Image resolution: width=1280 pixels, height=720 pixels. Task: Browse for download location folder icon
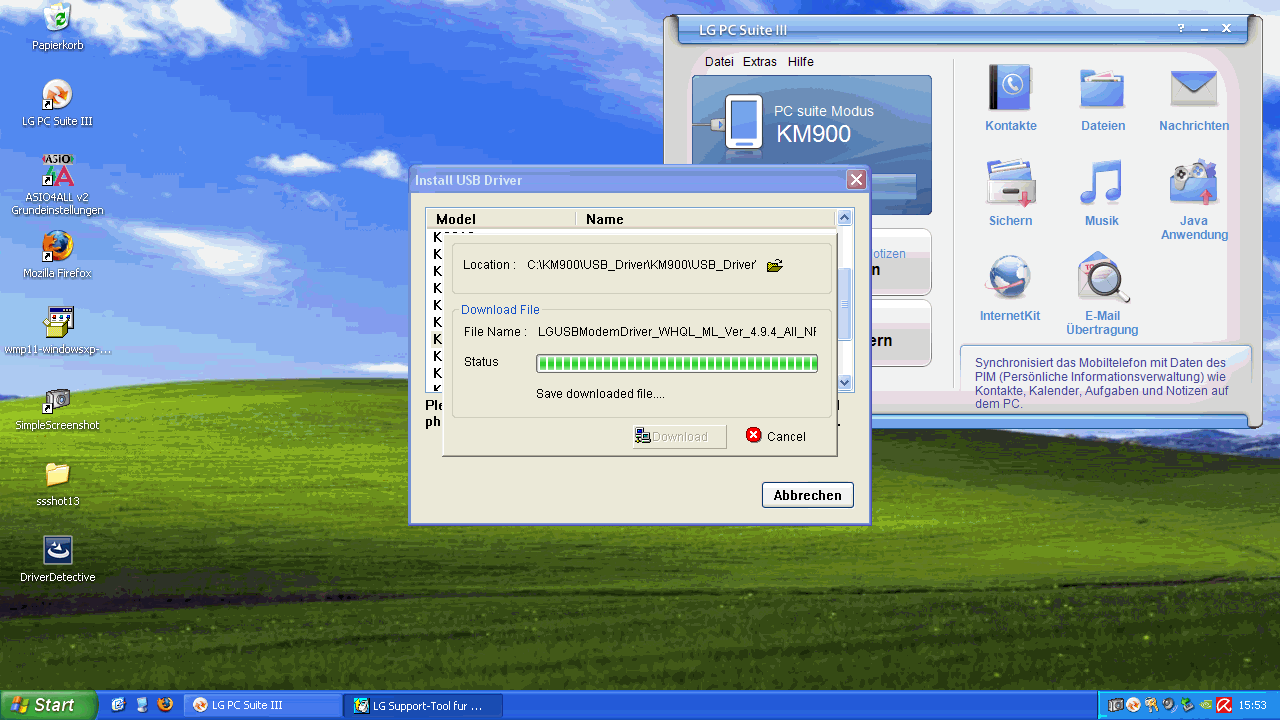point(774,265)
